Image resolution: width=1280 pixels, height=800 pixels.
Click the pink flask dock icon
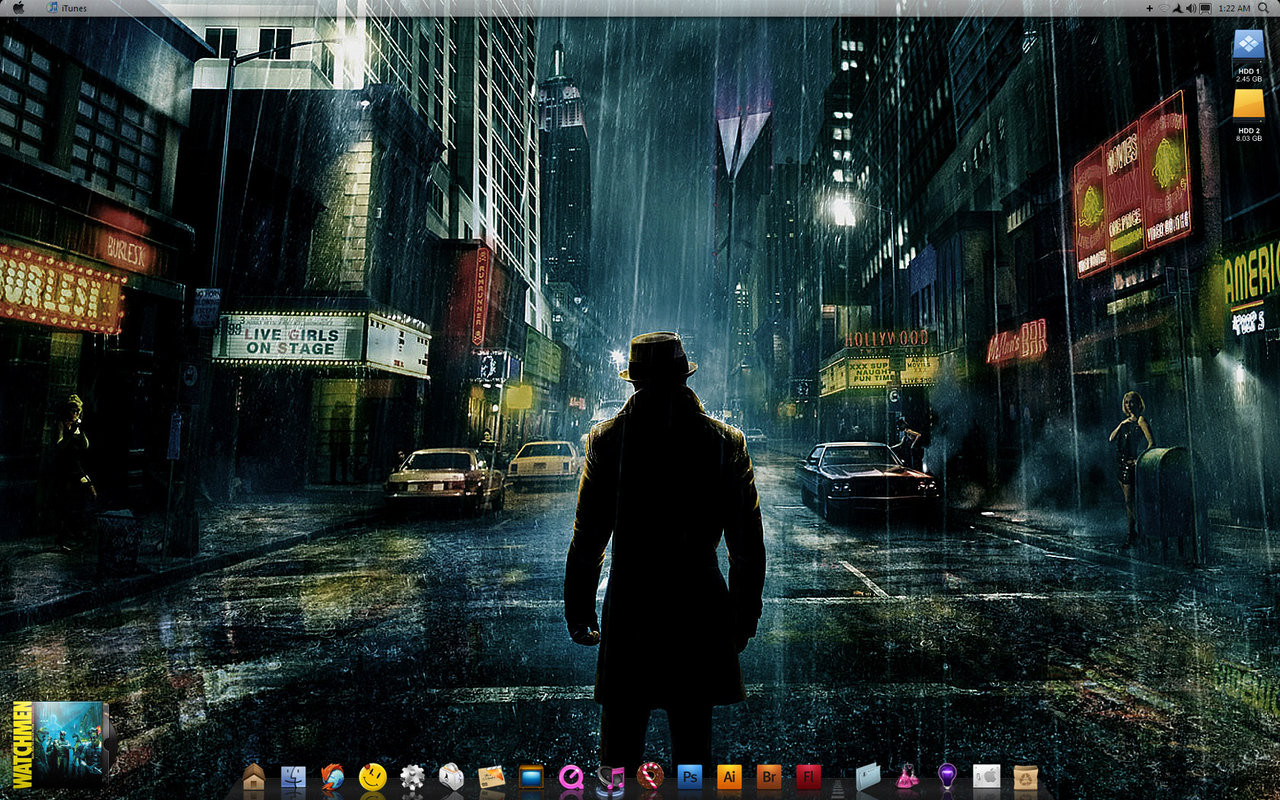click(908, 777)
